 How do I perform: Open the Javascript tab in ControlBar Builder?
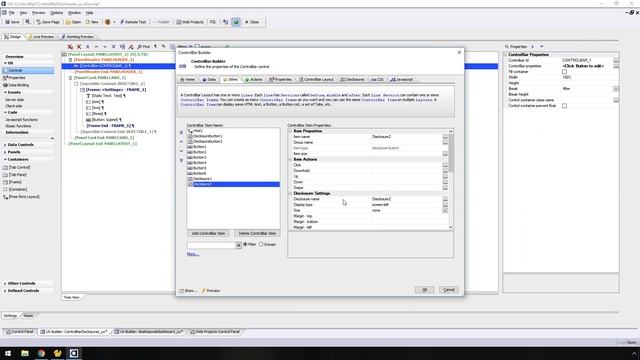[402, 80]
